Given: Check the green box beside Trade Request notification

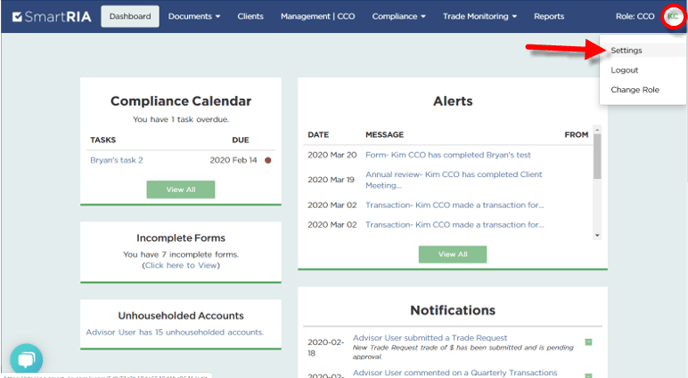Looking at the screenshot, I should click(588, 342).
